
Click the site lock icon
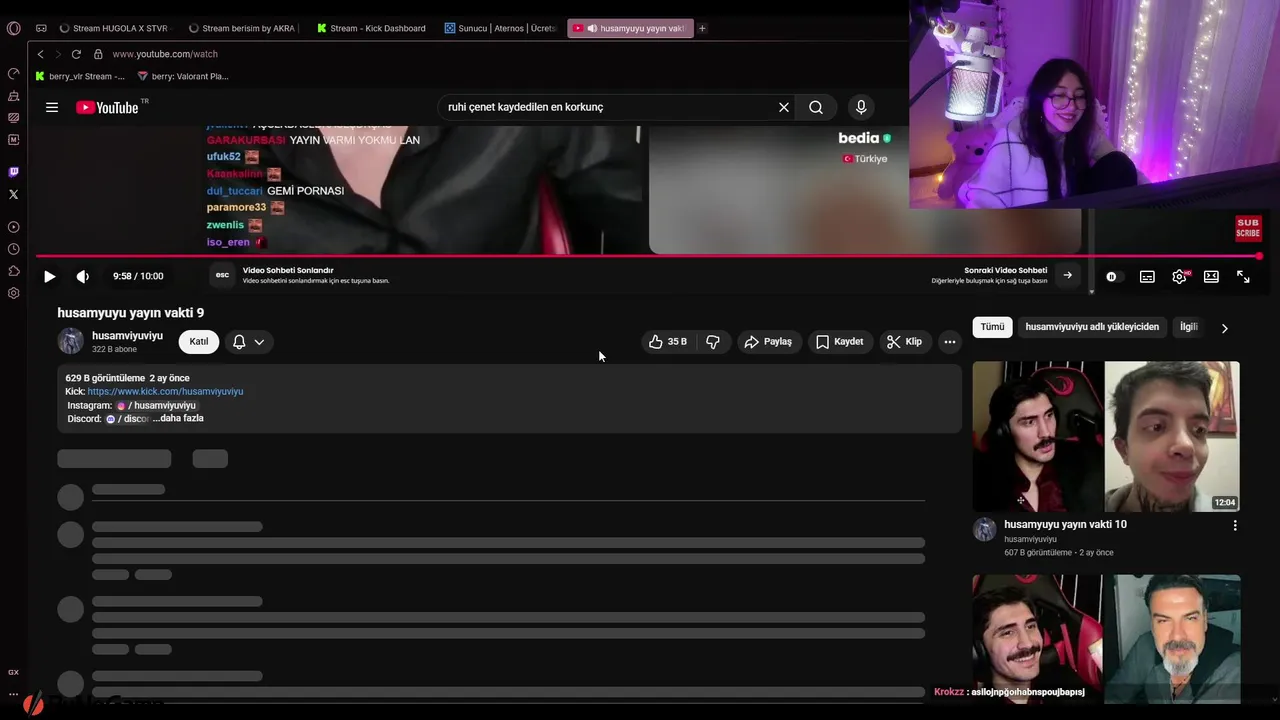pyautogui.click(x=98, y=54)
